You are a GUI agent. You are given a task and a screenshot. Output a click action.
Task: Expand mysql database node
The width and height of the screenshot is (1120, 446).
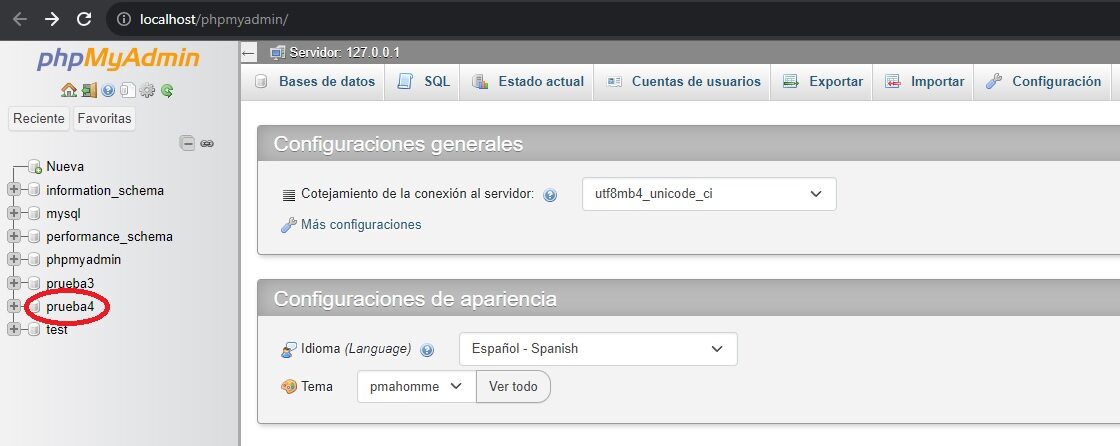pyautogui.click(x=14, y=213)
